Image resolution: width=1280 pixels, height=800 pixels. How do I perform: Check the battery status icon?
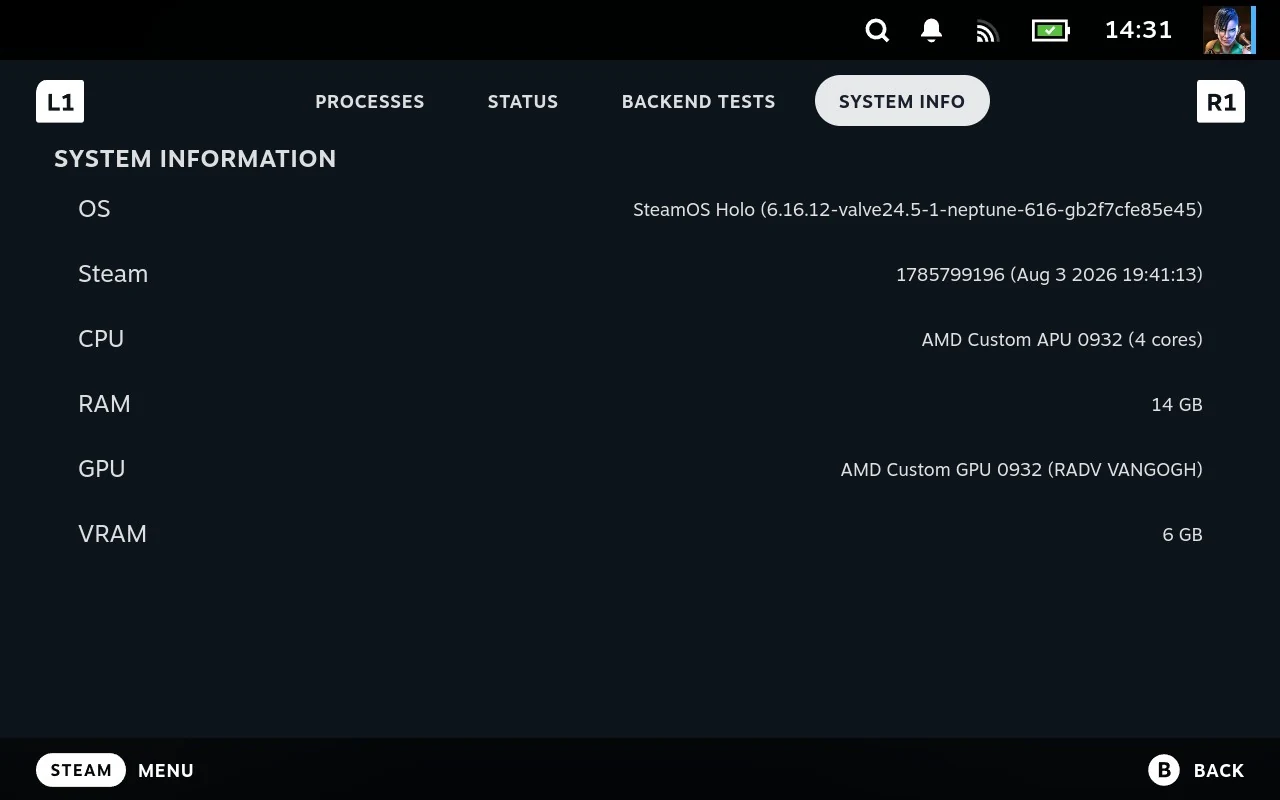(1051, 31)
